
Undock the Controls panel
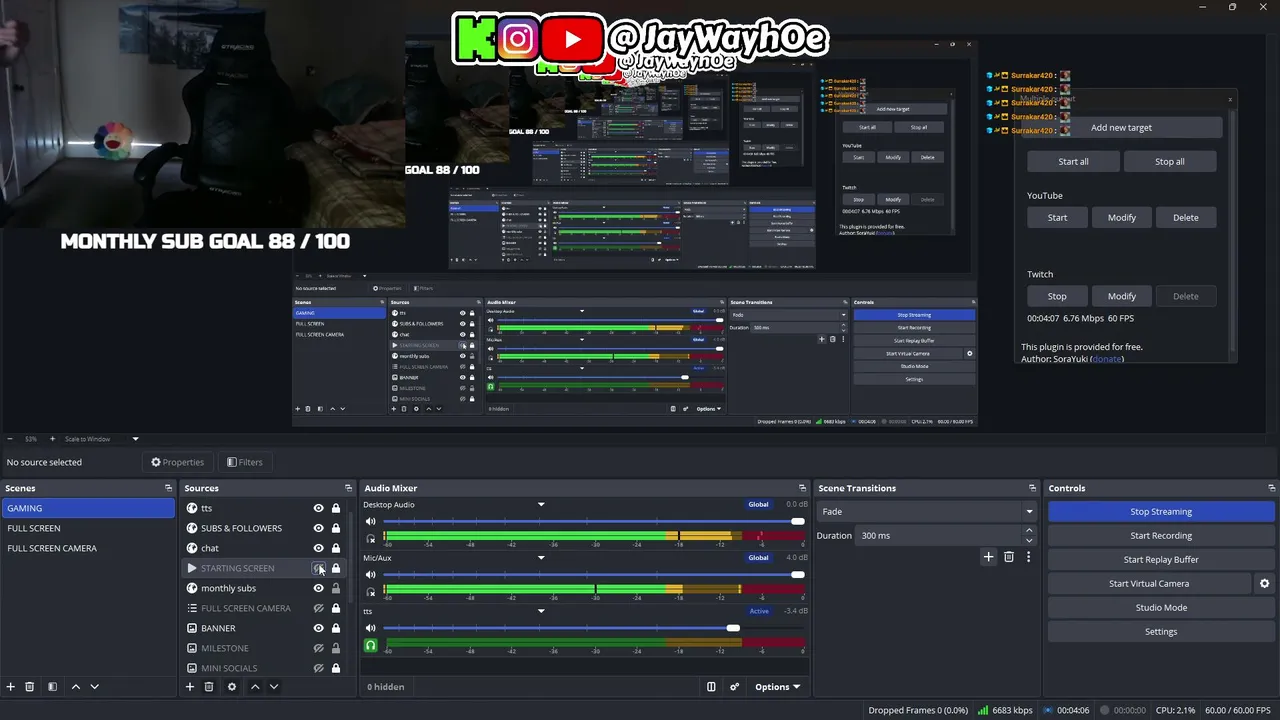pos(1269,488)
